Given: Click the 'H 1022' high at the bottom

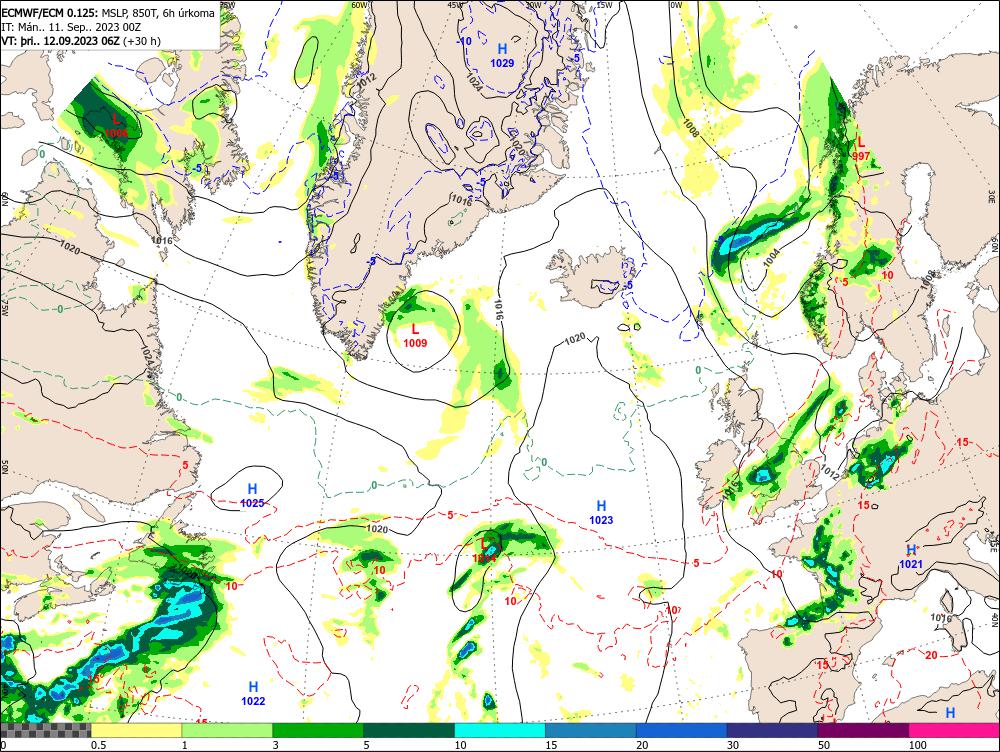Looking at the screenshot, I should coord(253,694).
